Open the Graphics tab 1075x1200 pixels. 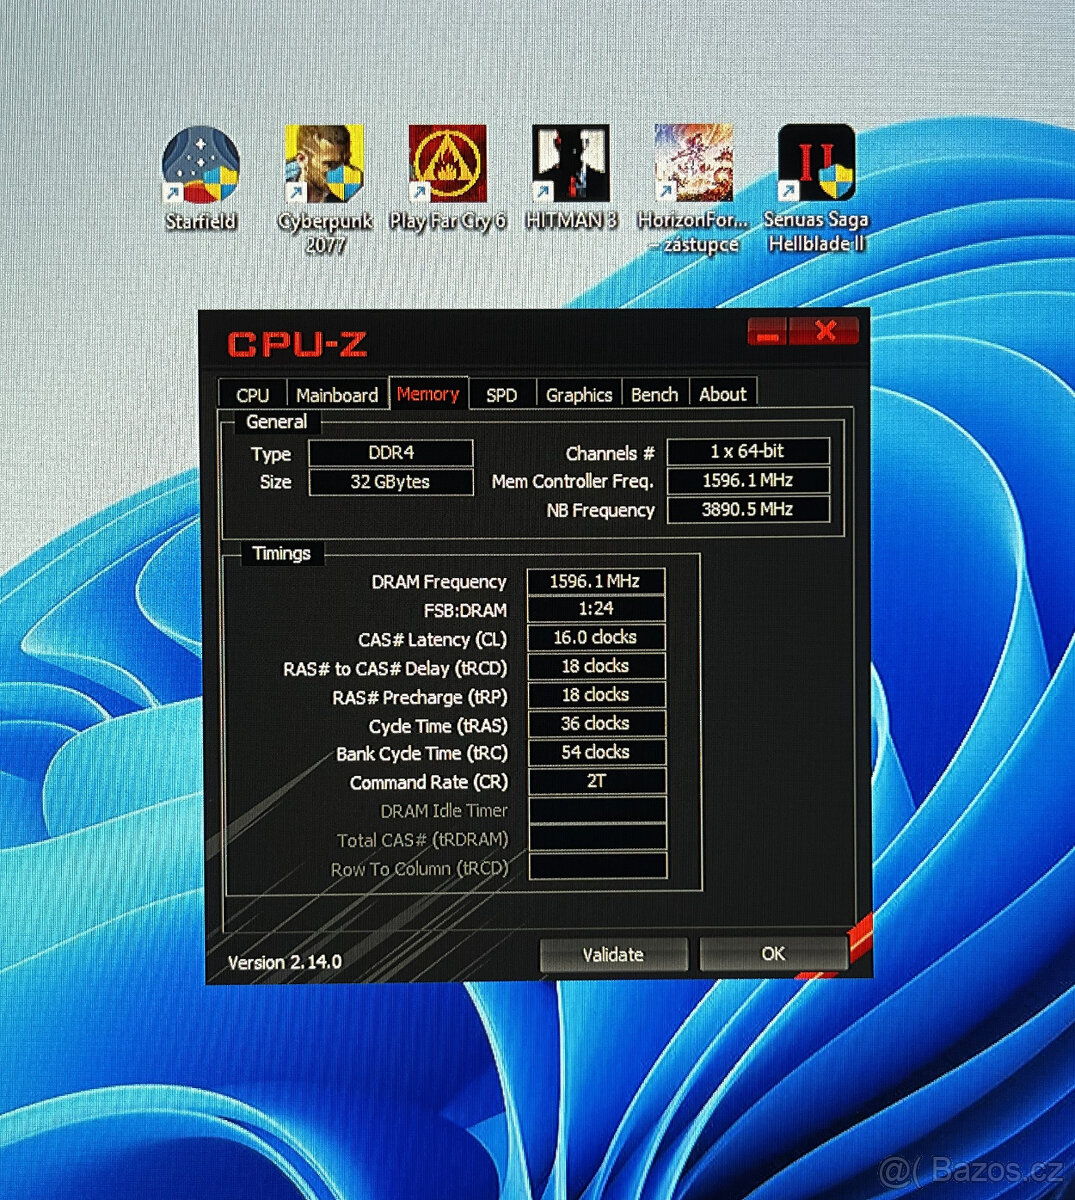(x=578, y=394)
